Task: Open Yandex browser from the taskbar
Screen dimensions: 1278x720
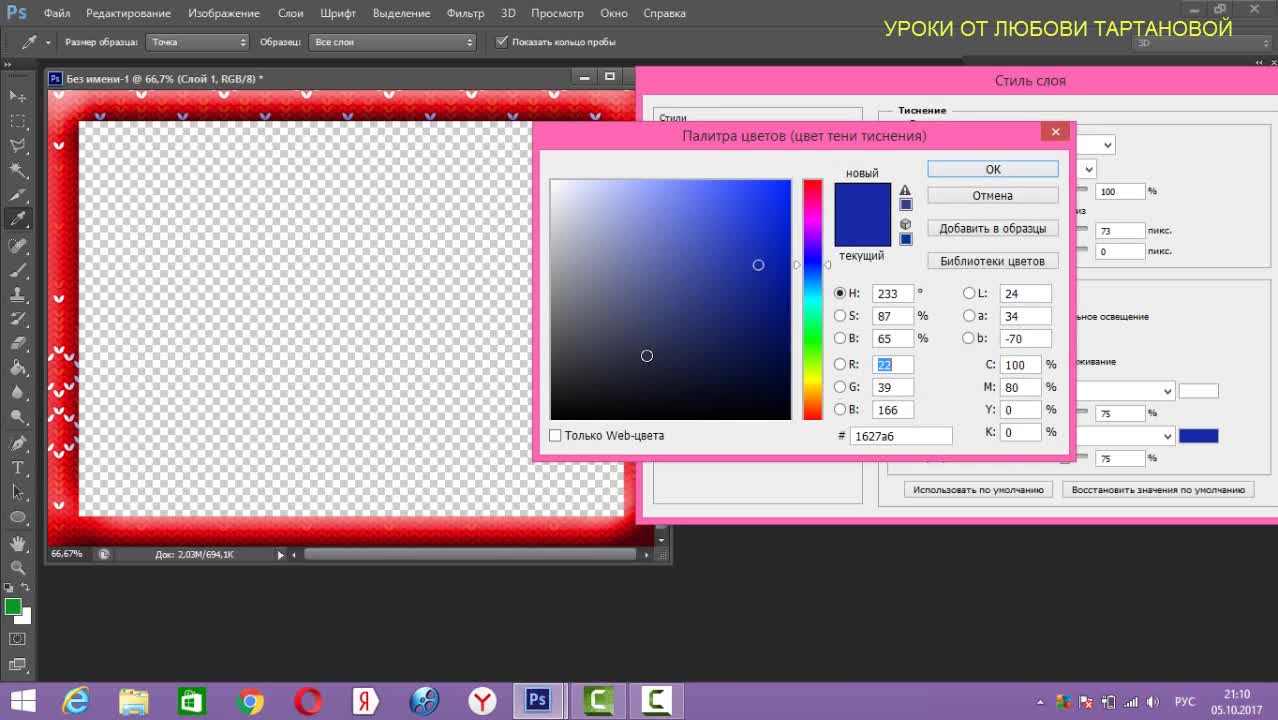Action: click(483, 700)
